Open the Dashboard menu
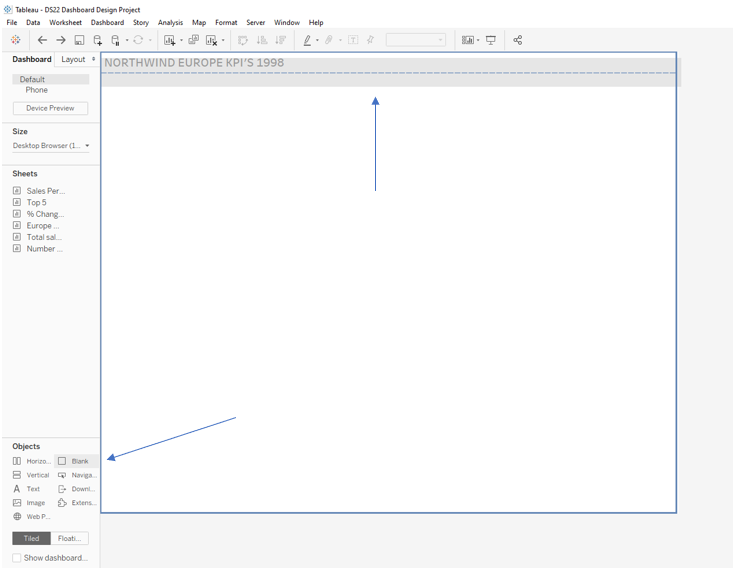 point(108,22)
